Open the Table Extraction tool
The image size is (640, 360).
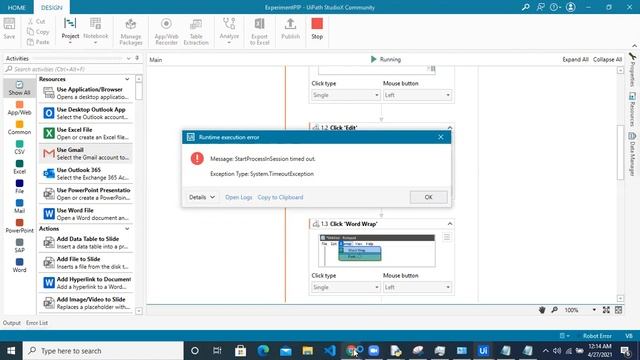click(196, 31)
